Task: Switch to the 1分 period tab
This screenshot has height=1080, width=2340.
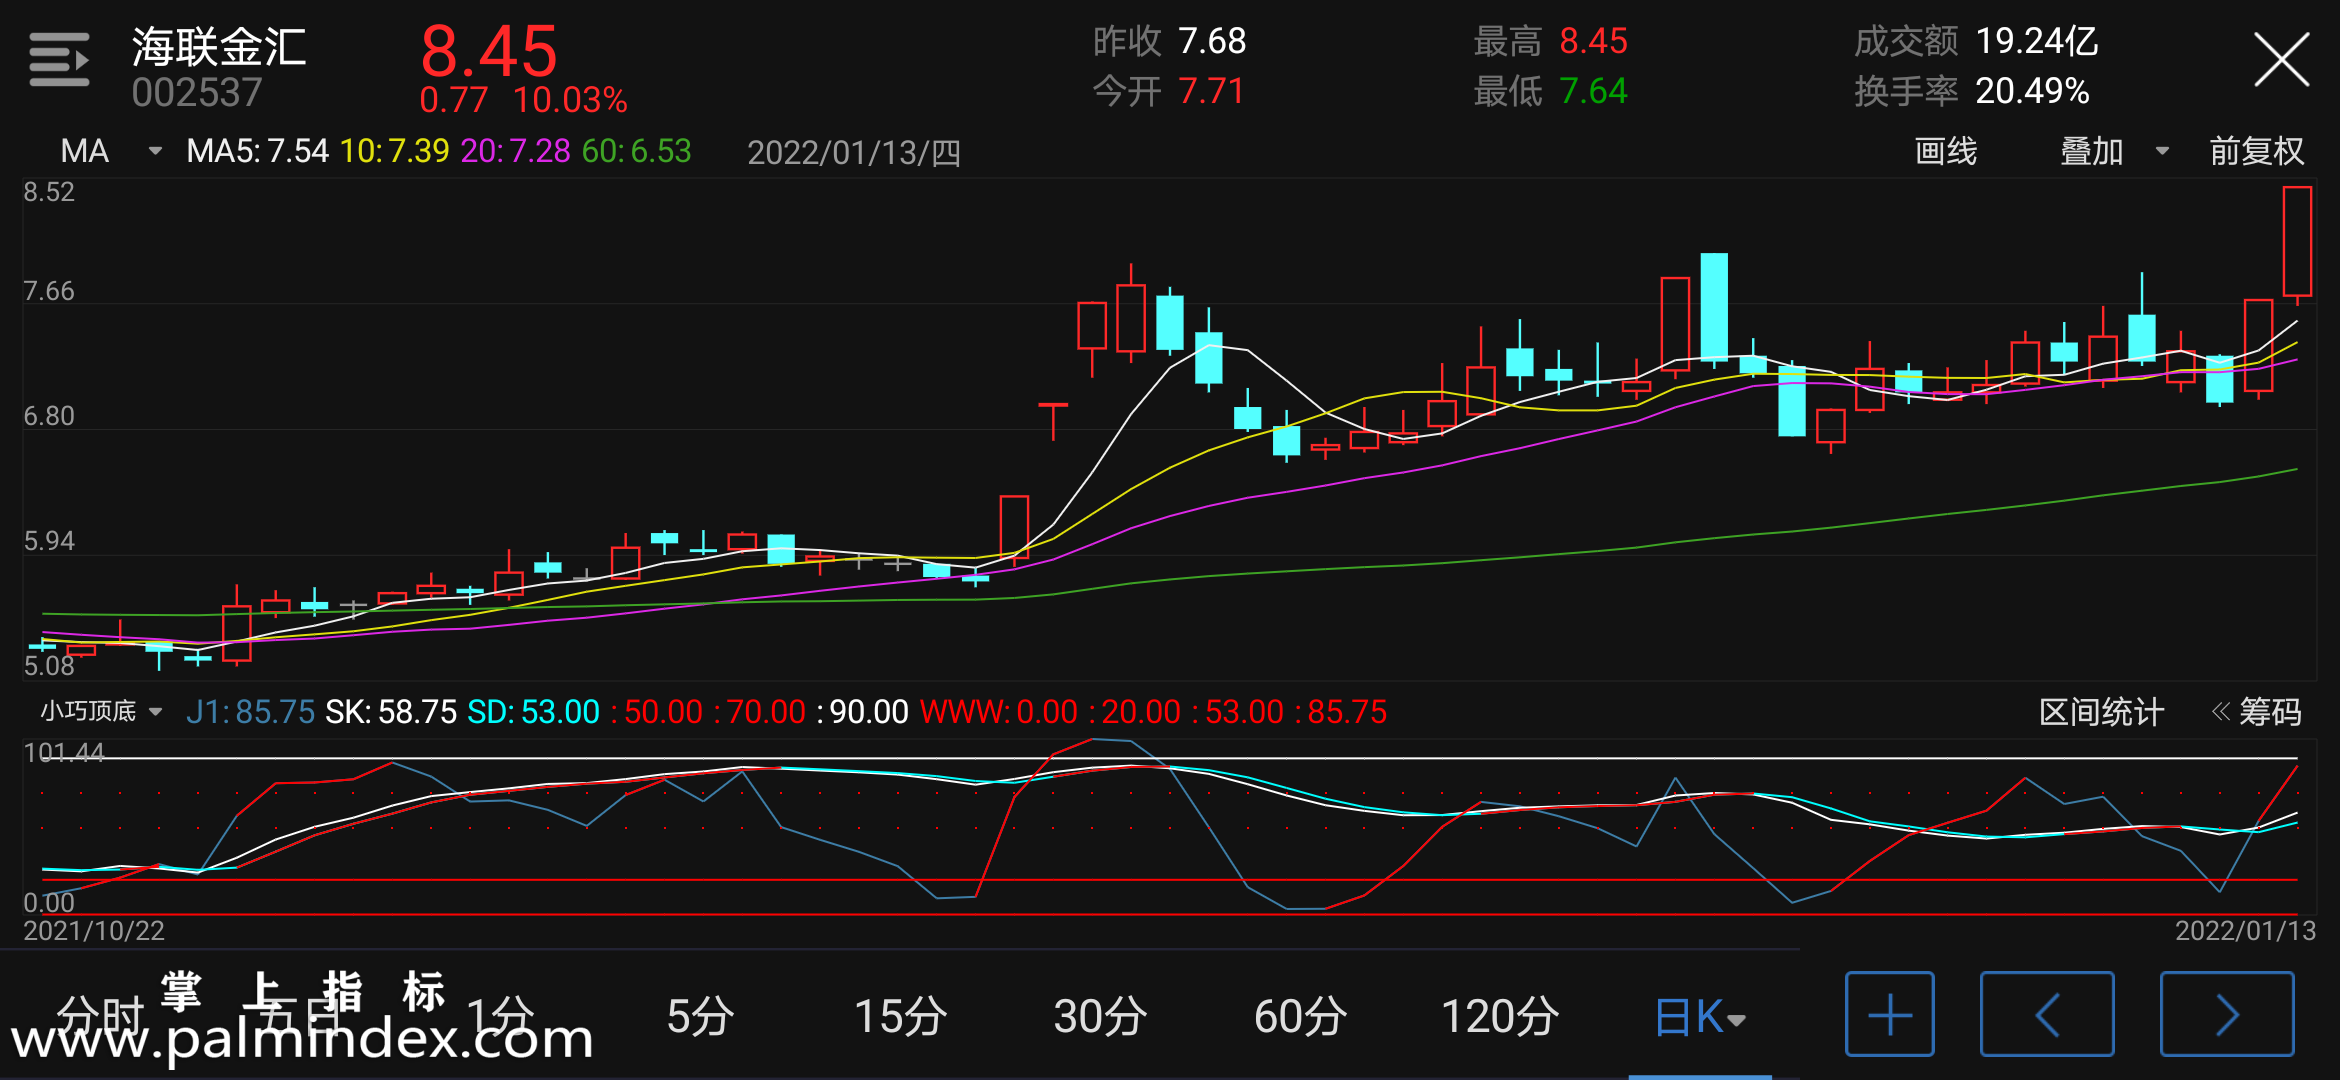Action: tap(500, 1017)
